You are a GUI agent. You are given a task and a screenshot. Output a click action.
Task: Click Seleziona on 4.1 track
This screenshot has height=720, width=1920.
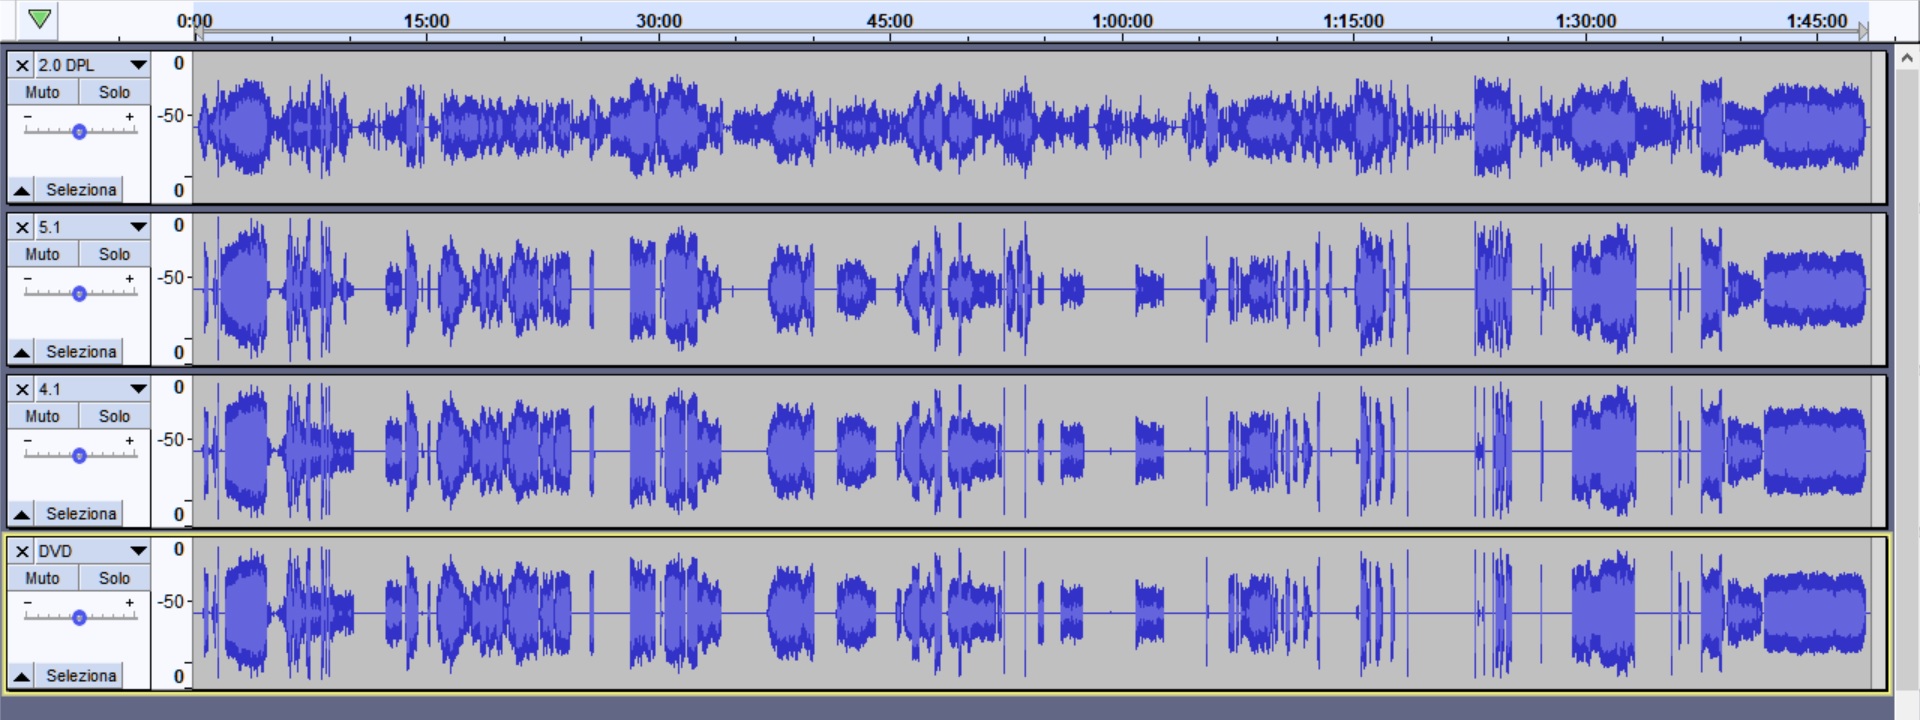pyautogui.click(x=81, y=514)
